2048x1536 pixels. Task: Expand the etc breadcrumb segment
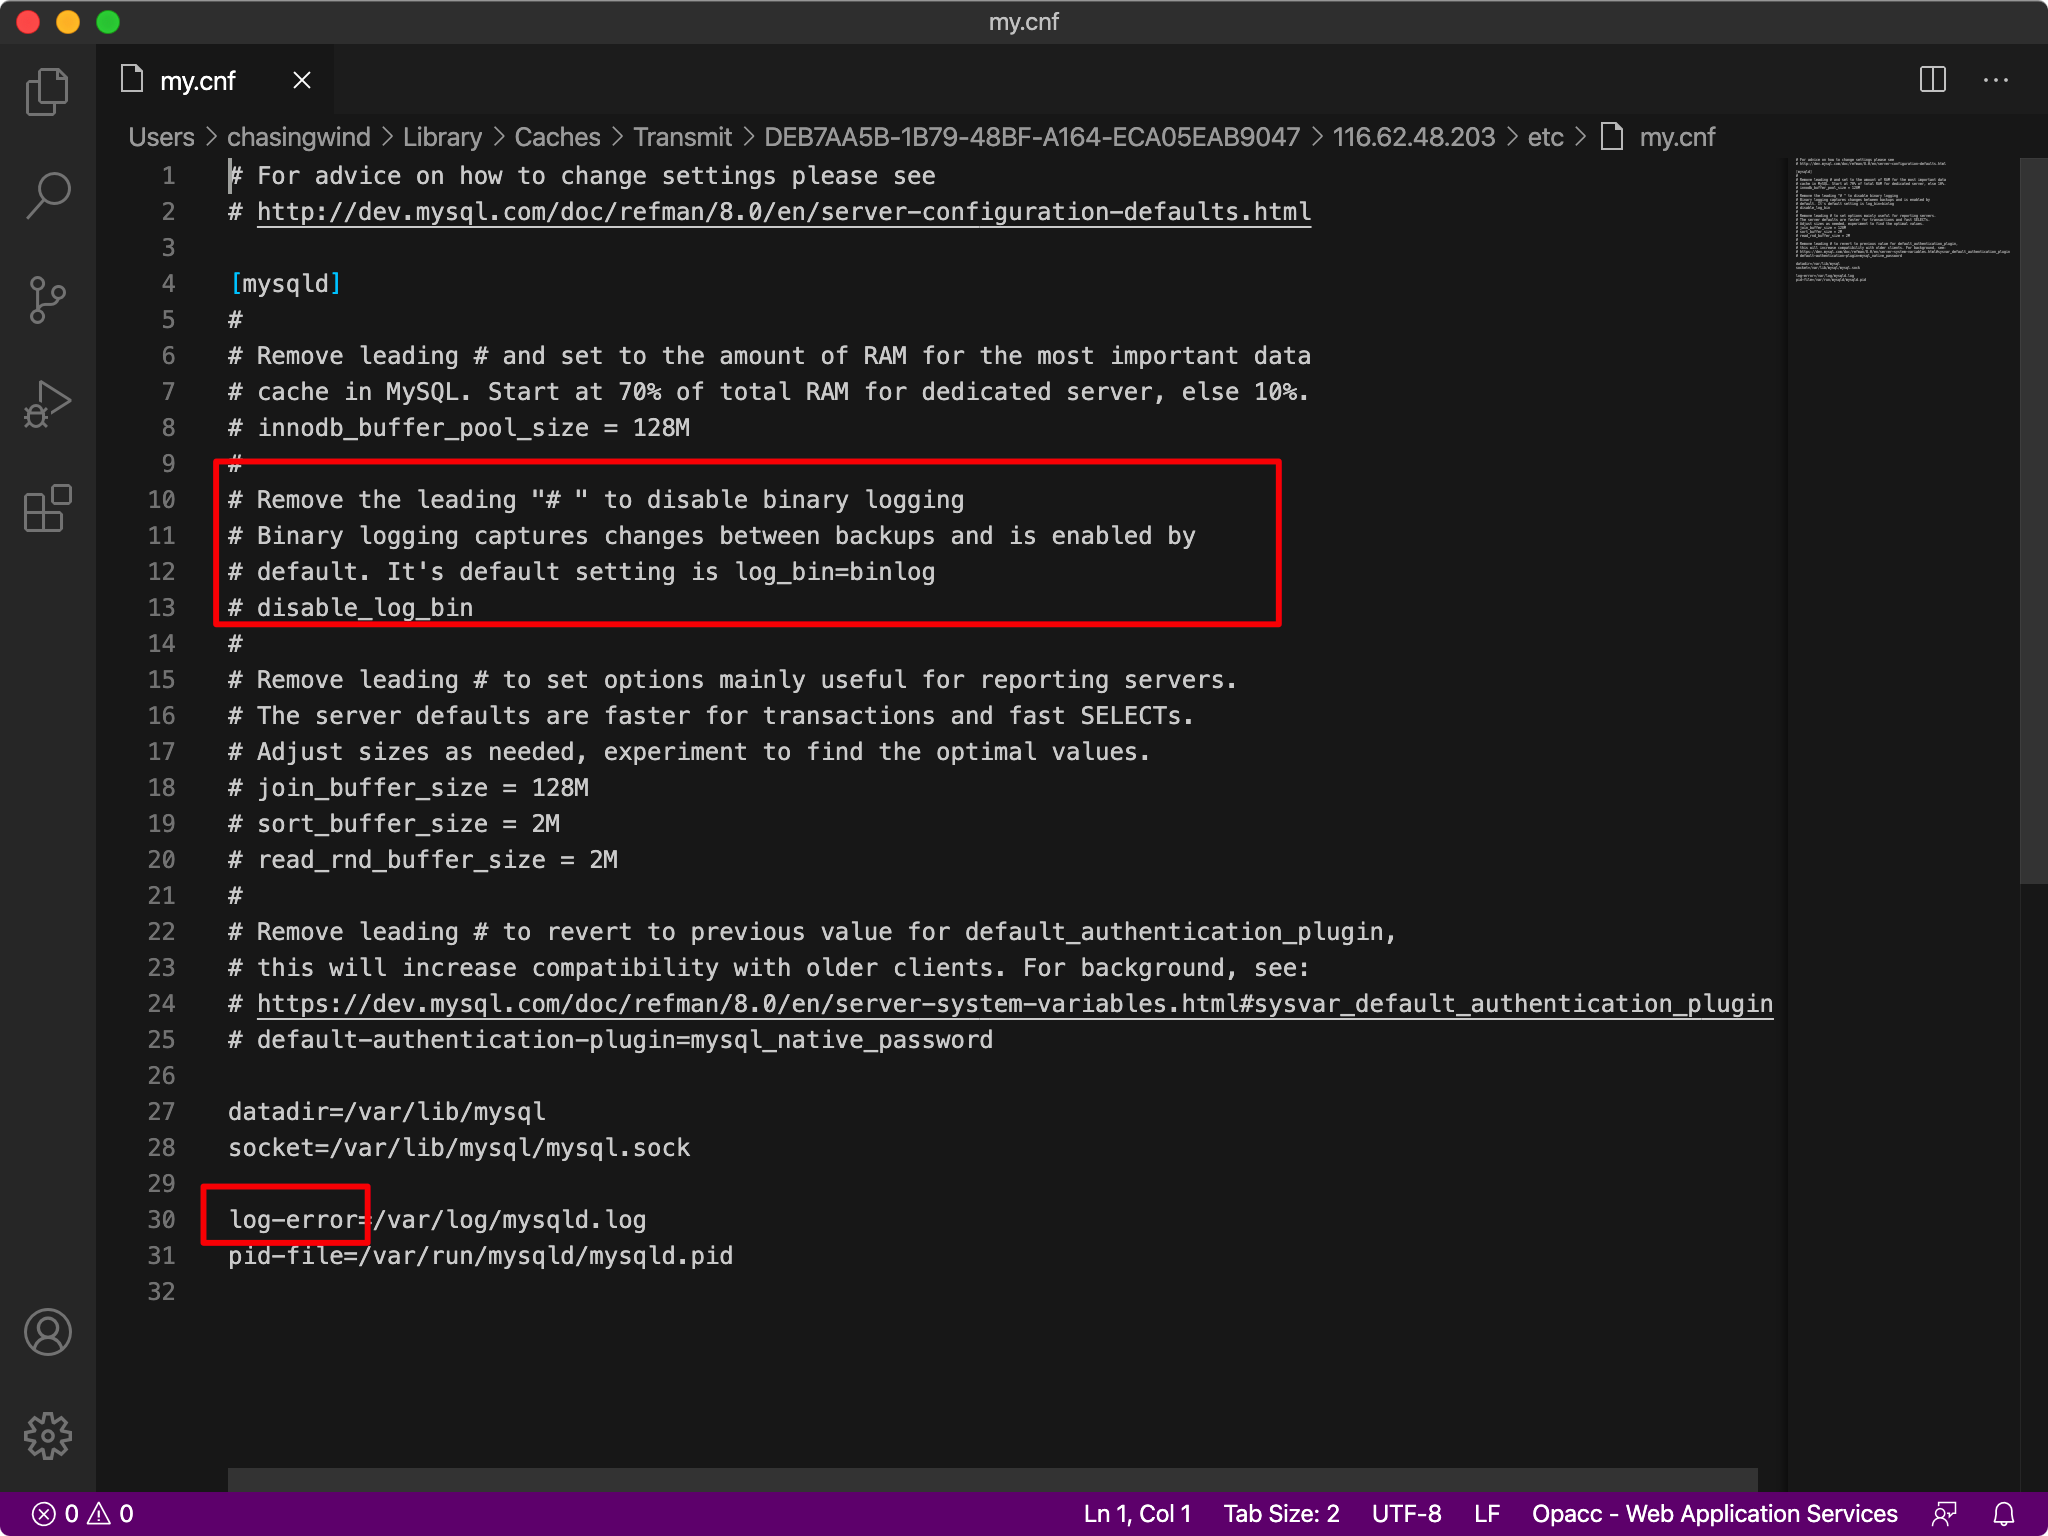[1545, 137]
